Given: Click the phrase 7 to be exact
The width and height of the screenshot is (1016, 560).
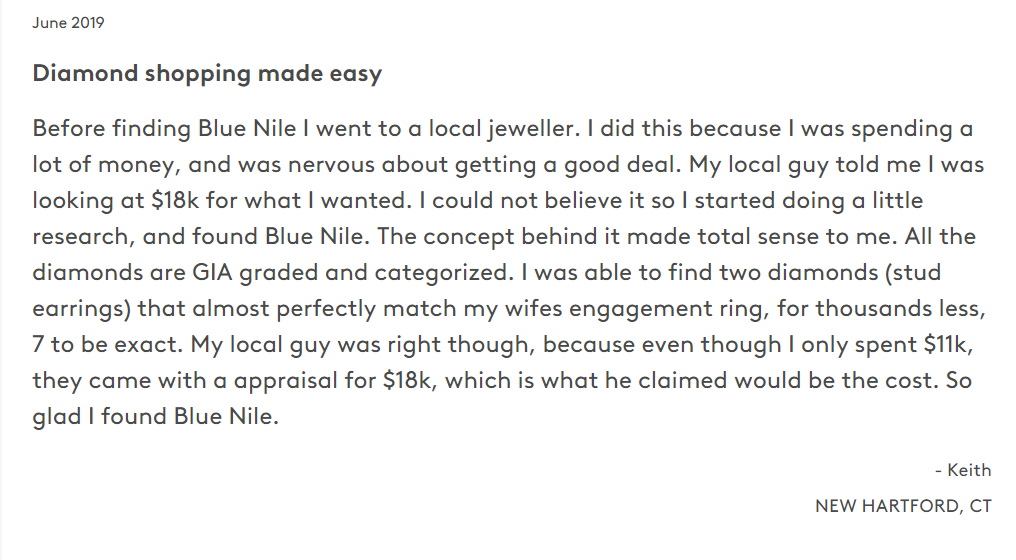Looking at the screenshot, I should 105,344.
